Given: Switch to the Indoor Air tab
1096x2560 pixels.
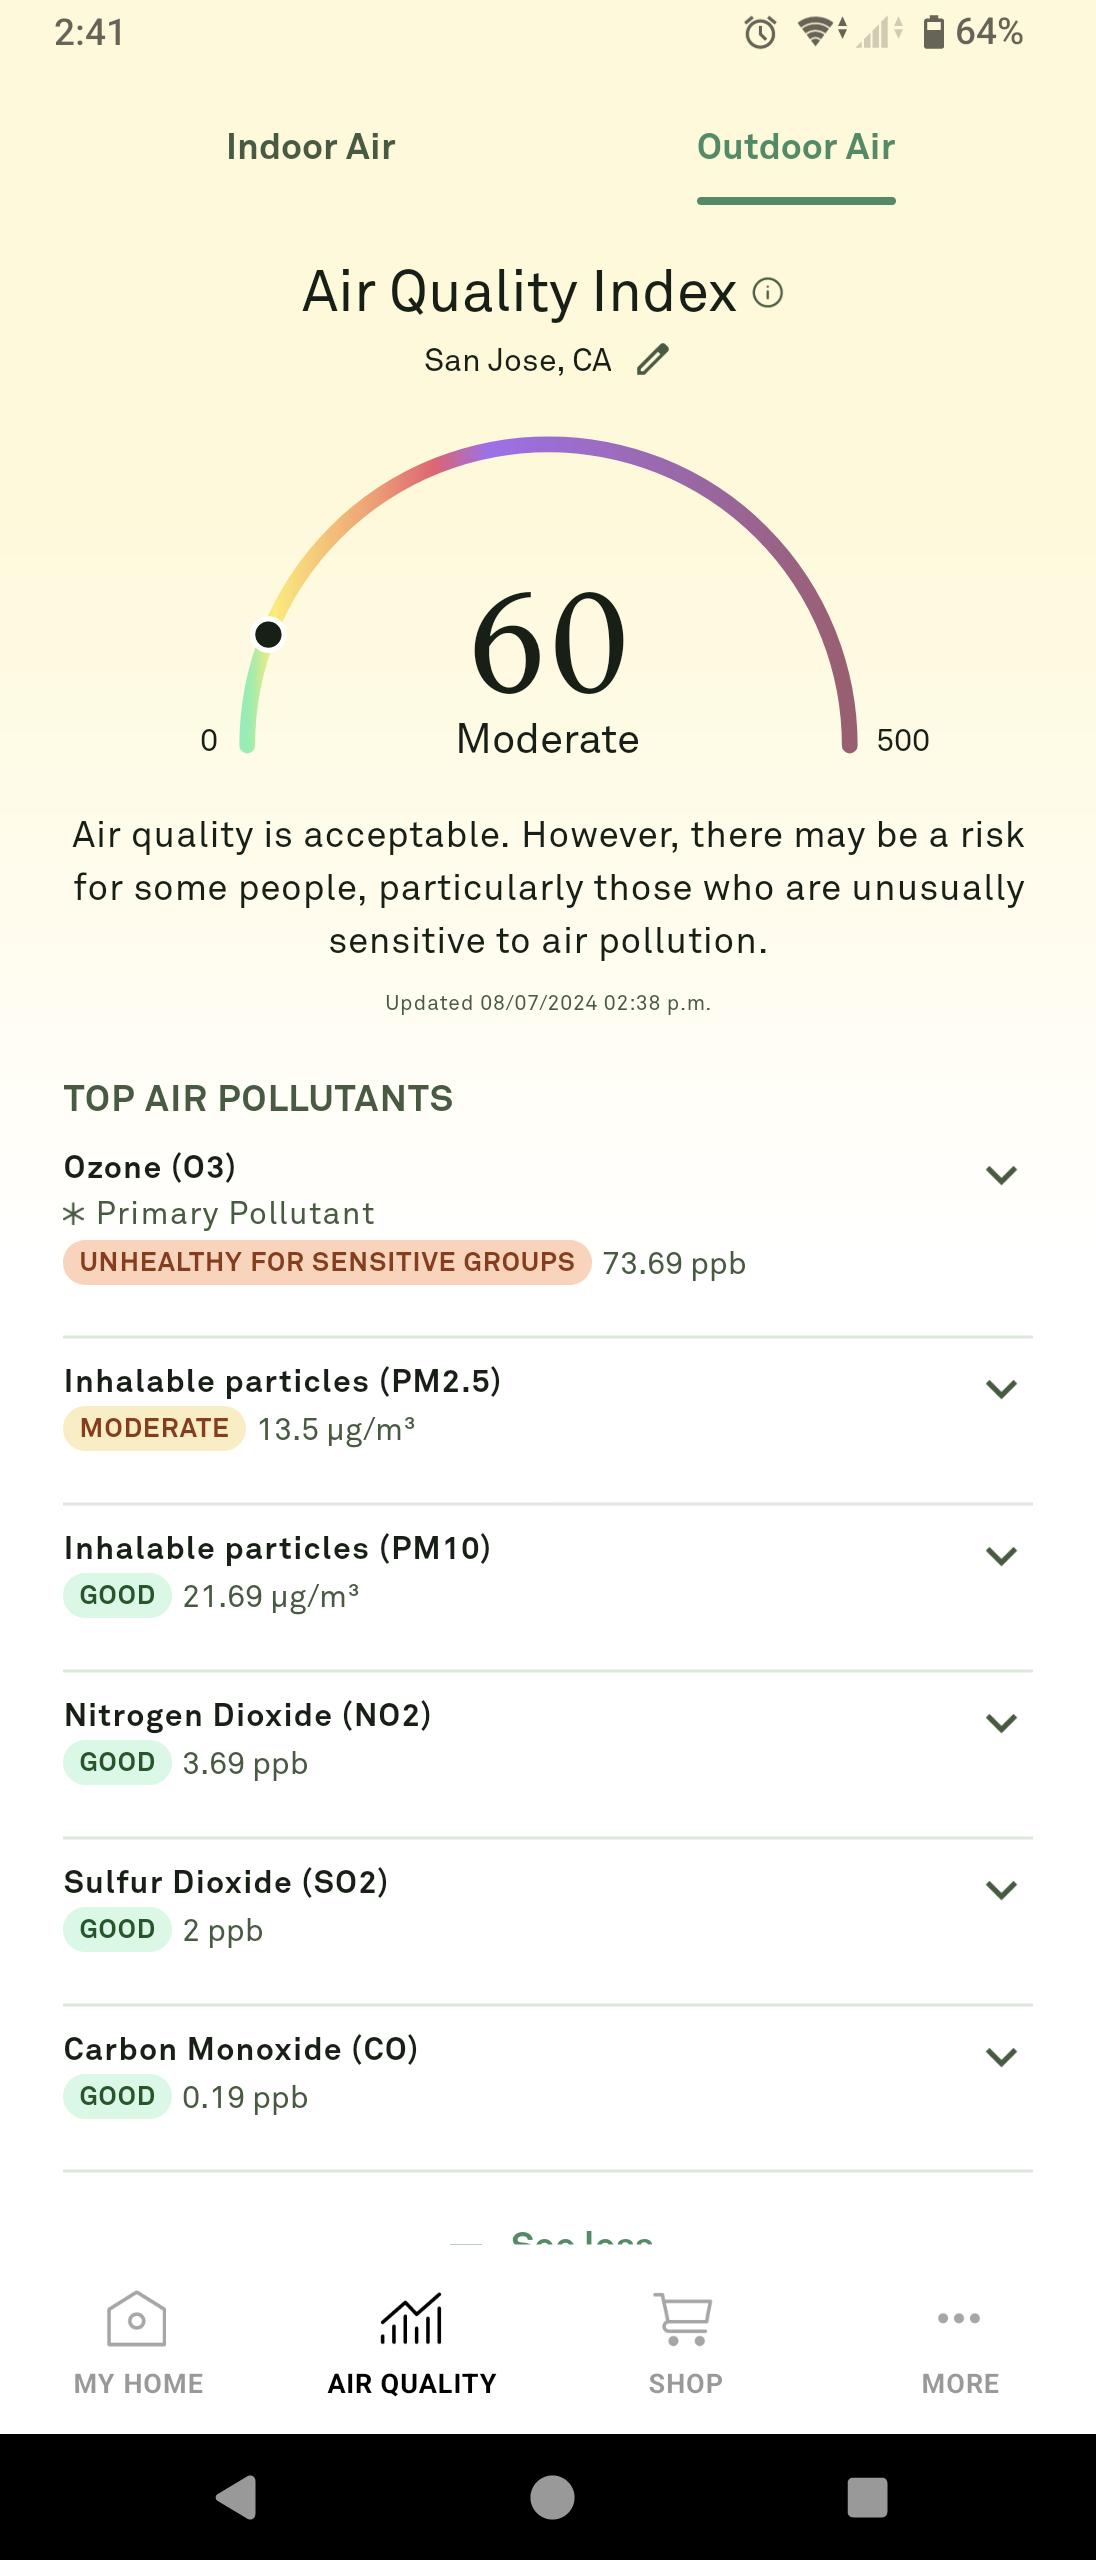Looking at the screenshot, I should click(x=311, y=147).
